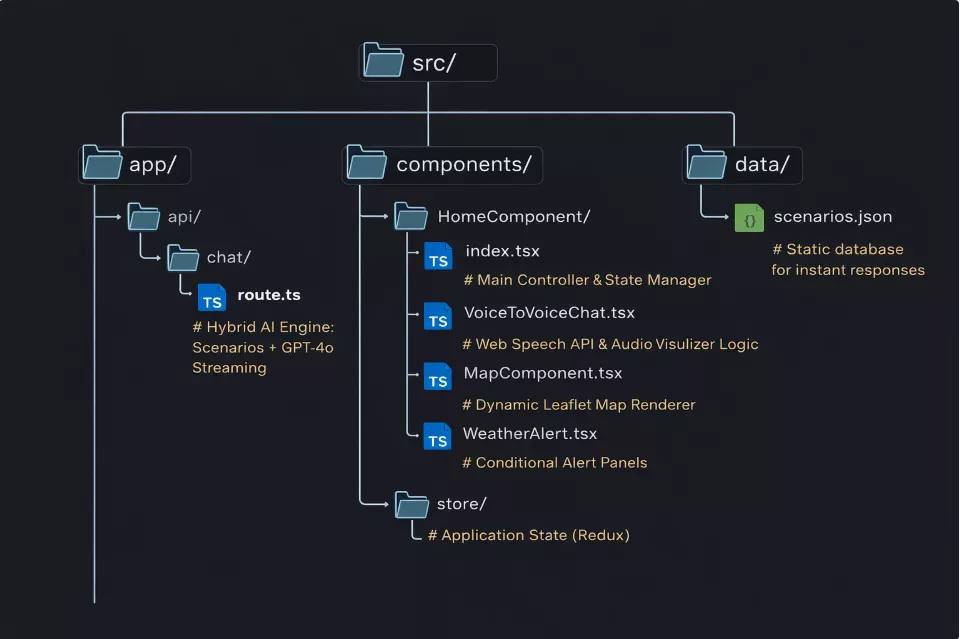Click the WeatherAlert.tsx file icon
The image size is (960, 639).
(x=437, y=437)
